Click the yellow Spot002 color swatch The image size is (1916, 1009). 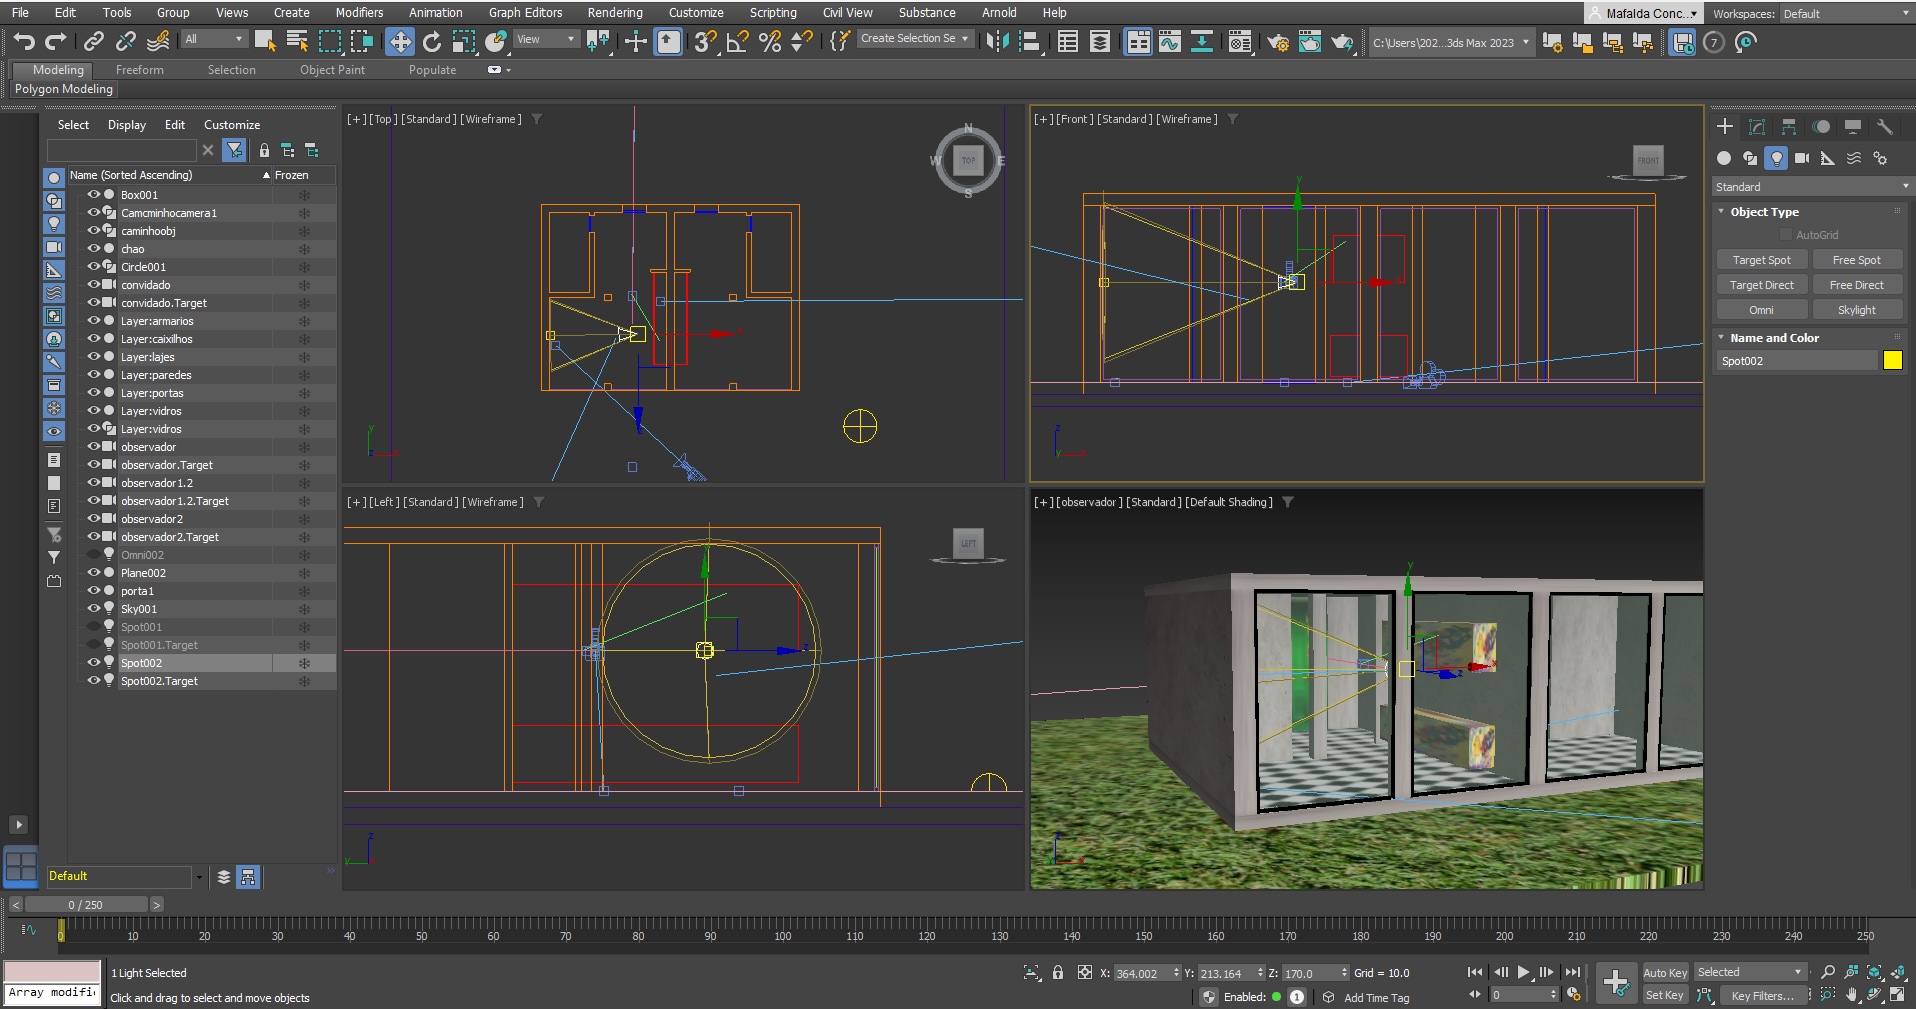1892,361
